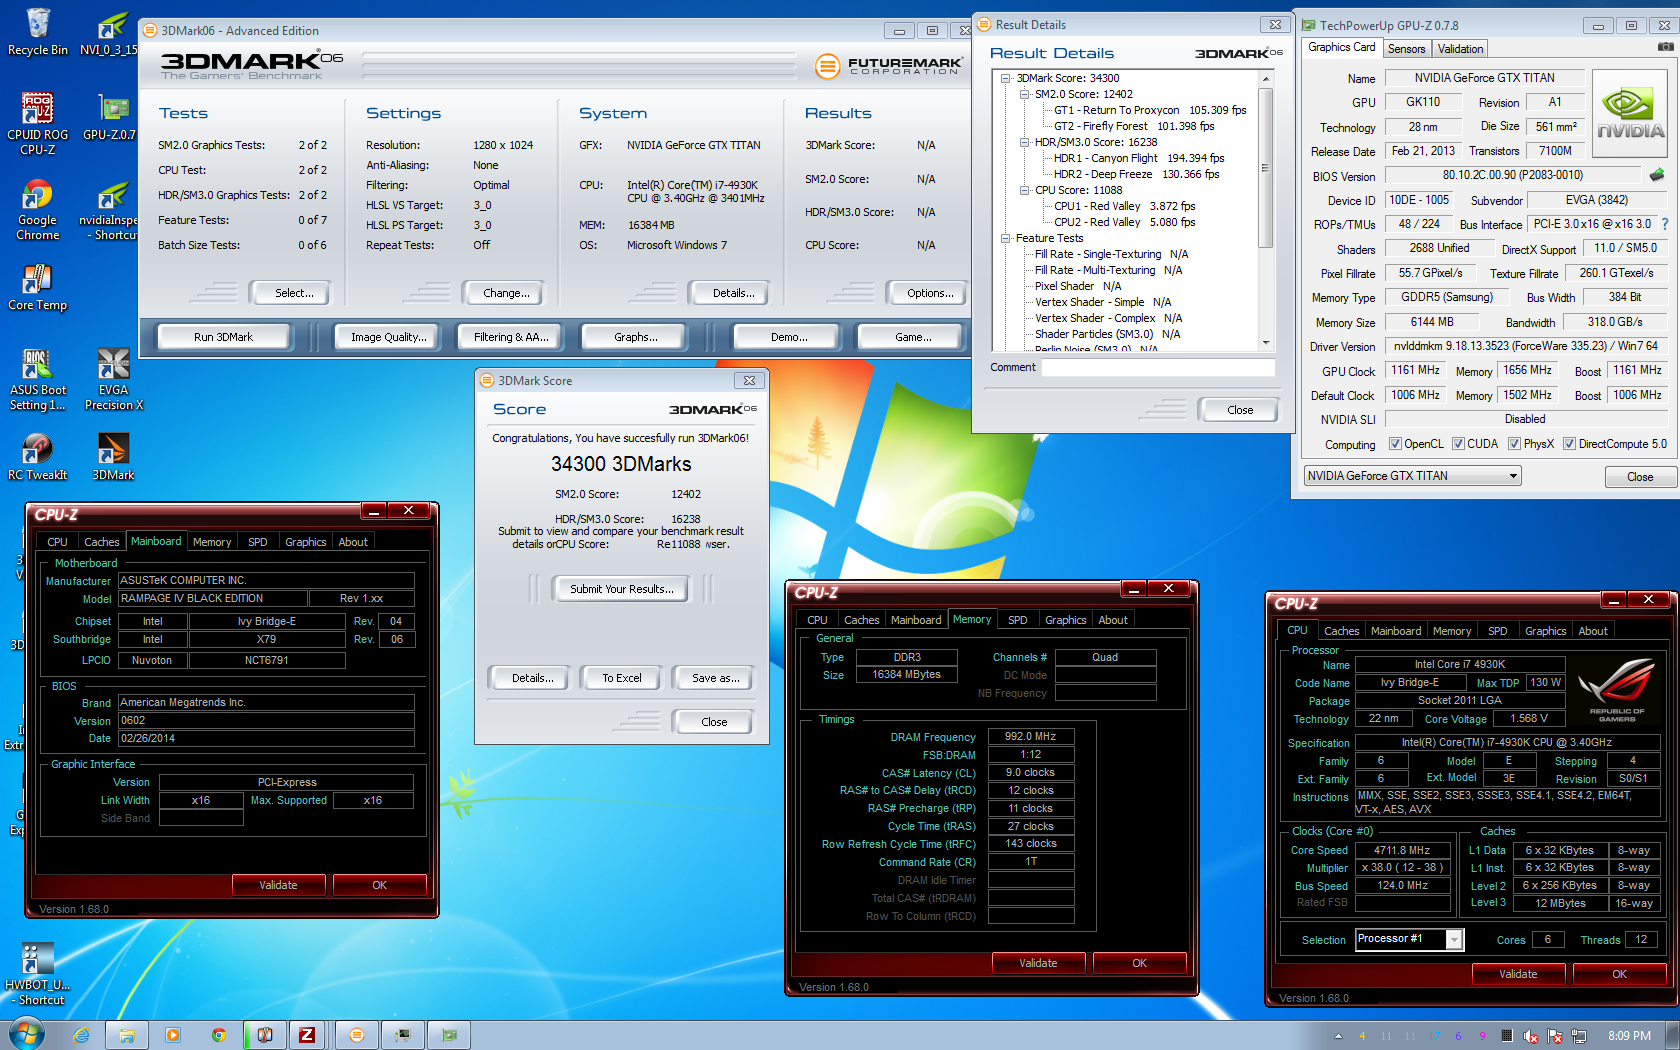1680x1050 pixels.
Task: Click the Windows Start orb
Action: pos(27,1034)
